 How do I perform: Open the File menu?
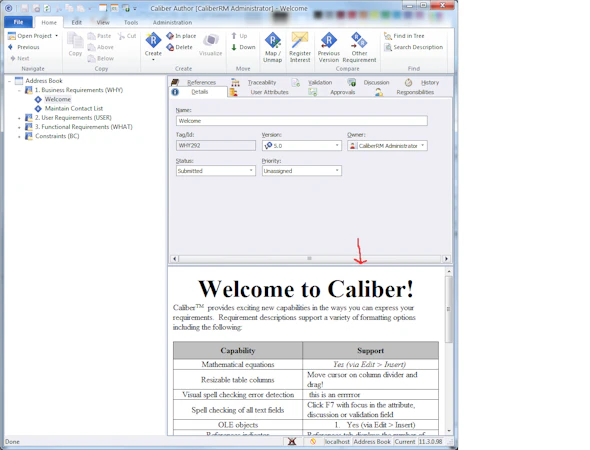18,22
